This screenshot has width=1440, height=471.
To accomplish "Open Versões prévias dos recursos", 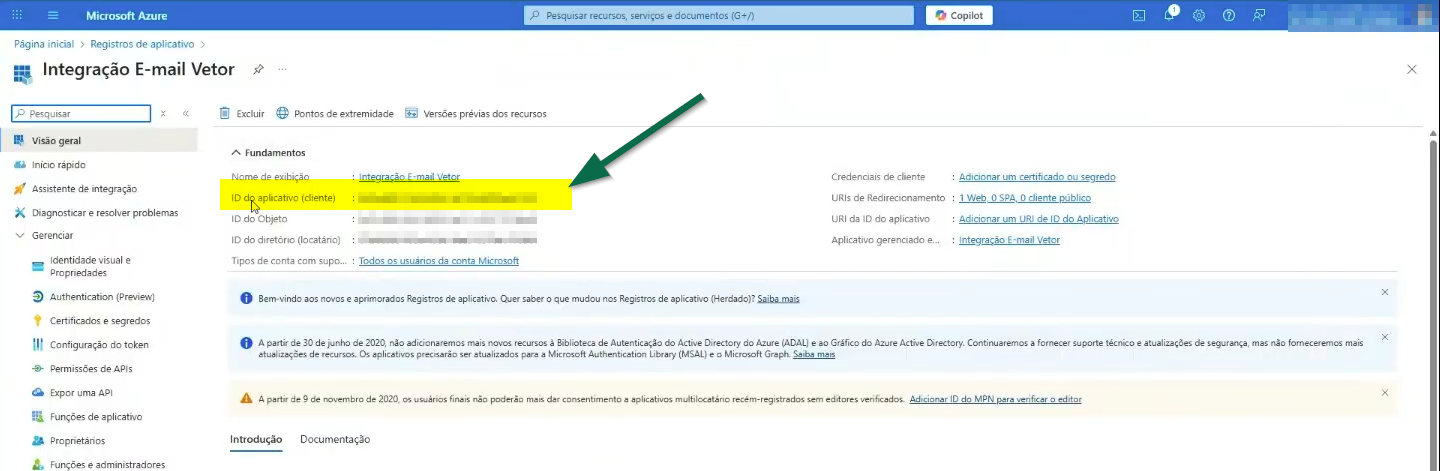I will (x=476, y=114).
